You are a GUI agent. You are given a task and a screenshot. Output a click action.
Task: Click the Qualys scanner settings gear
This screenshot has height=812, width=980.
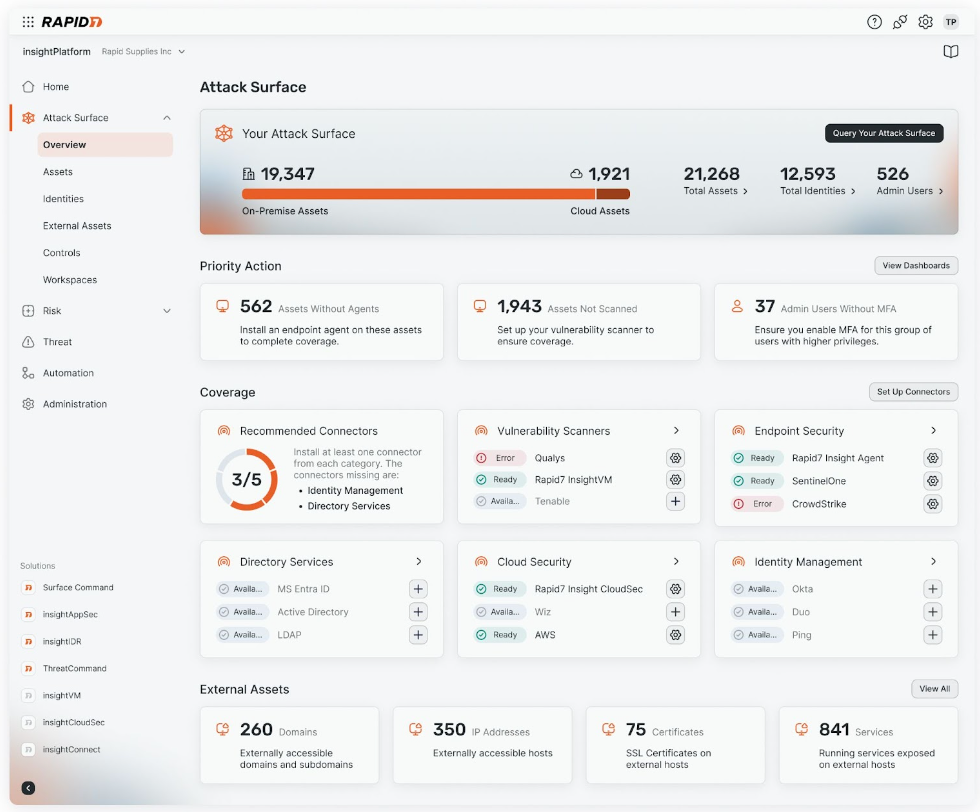coord(675,457)
